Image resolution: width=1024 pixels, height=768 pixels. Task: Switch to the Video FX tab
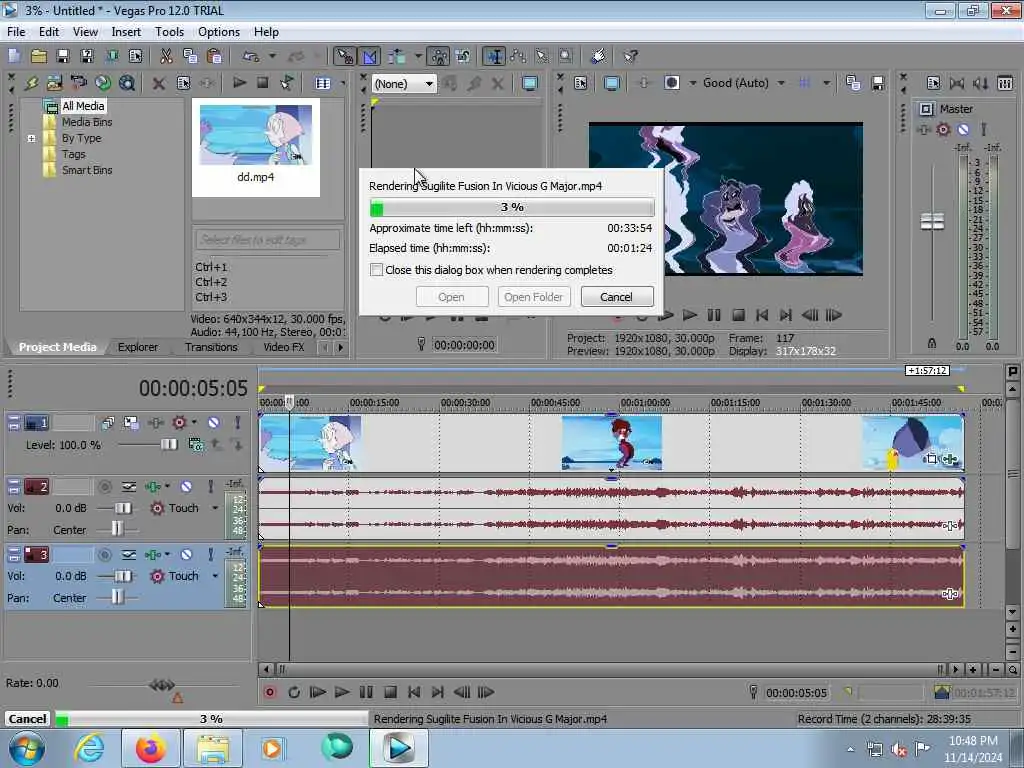[x=283, y=347]
